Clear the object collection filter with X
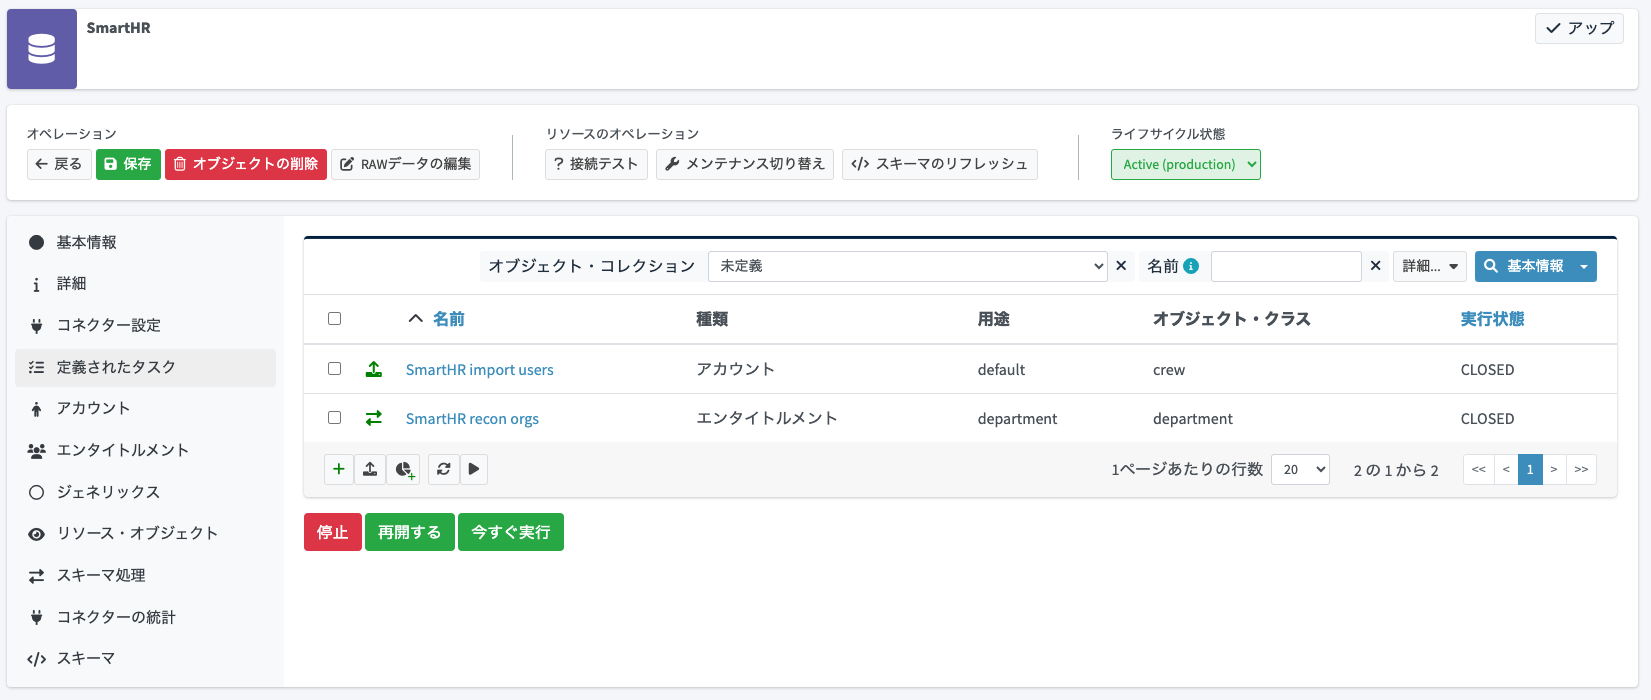This screenshot has height=700, width=1651. (1121, 266)
